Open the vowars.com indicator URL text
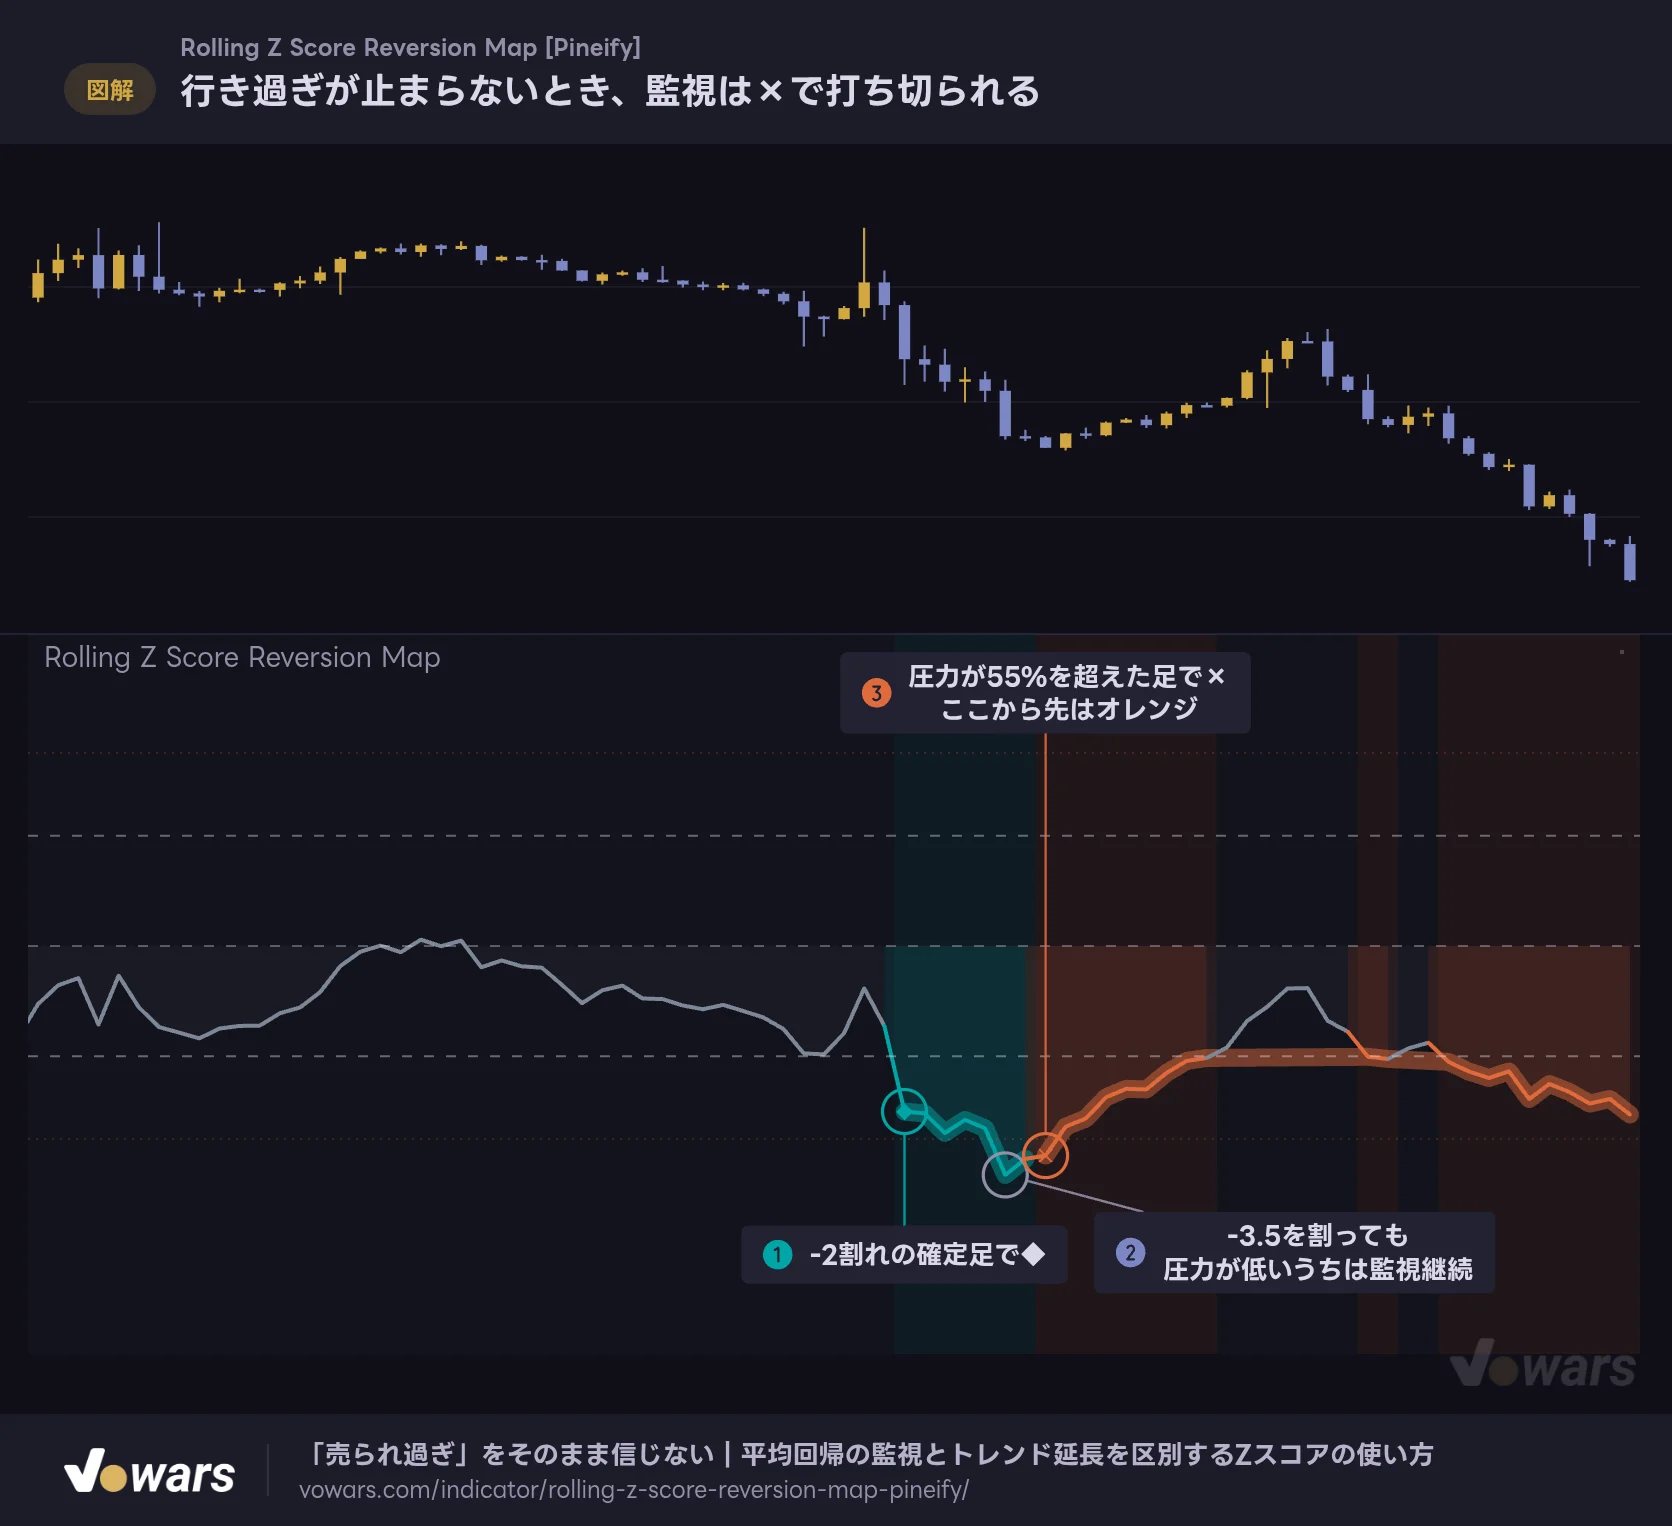The image size is (1672, 1526). point(634,1489)
